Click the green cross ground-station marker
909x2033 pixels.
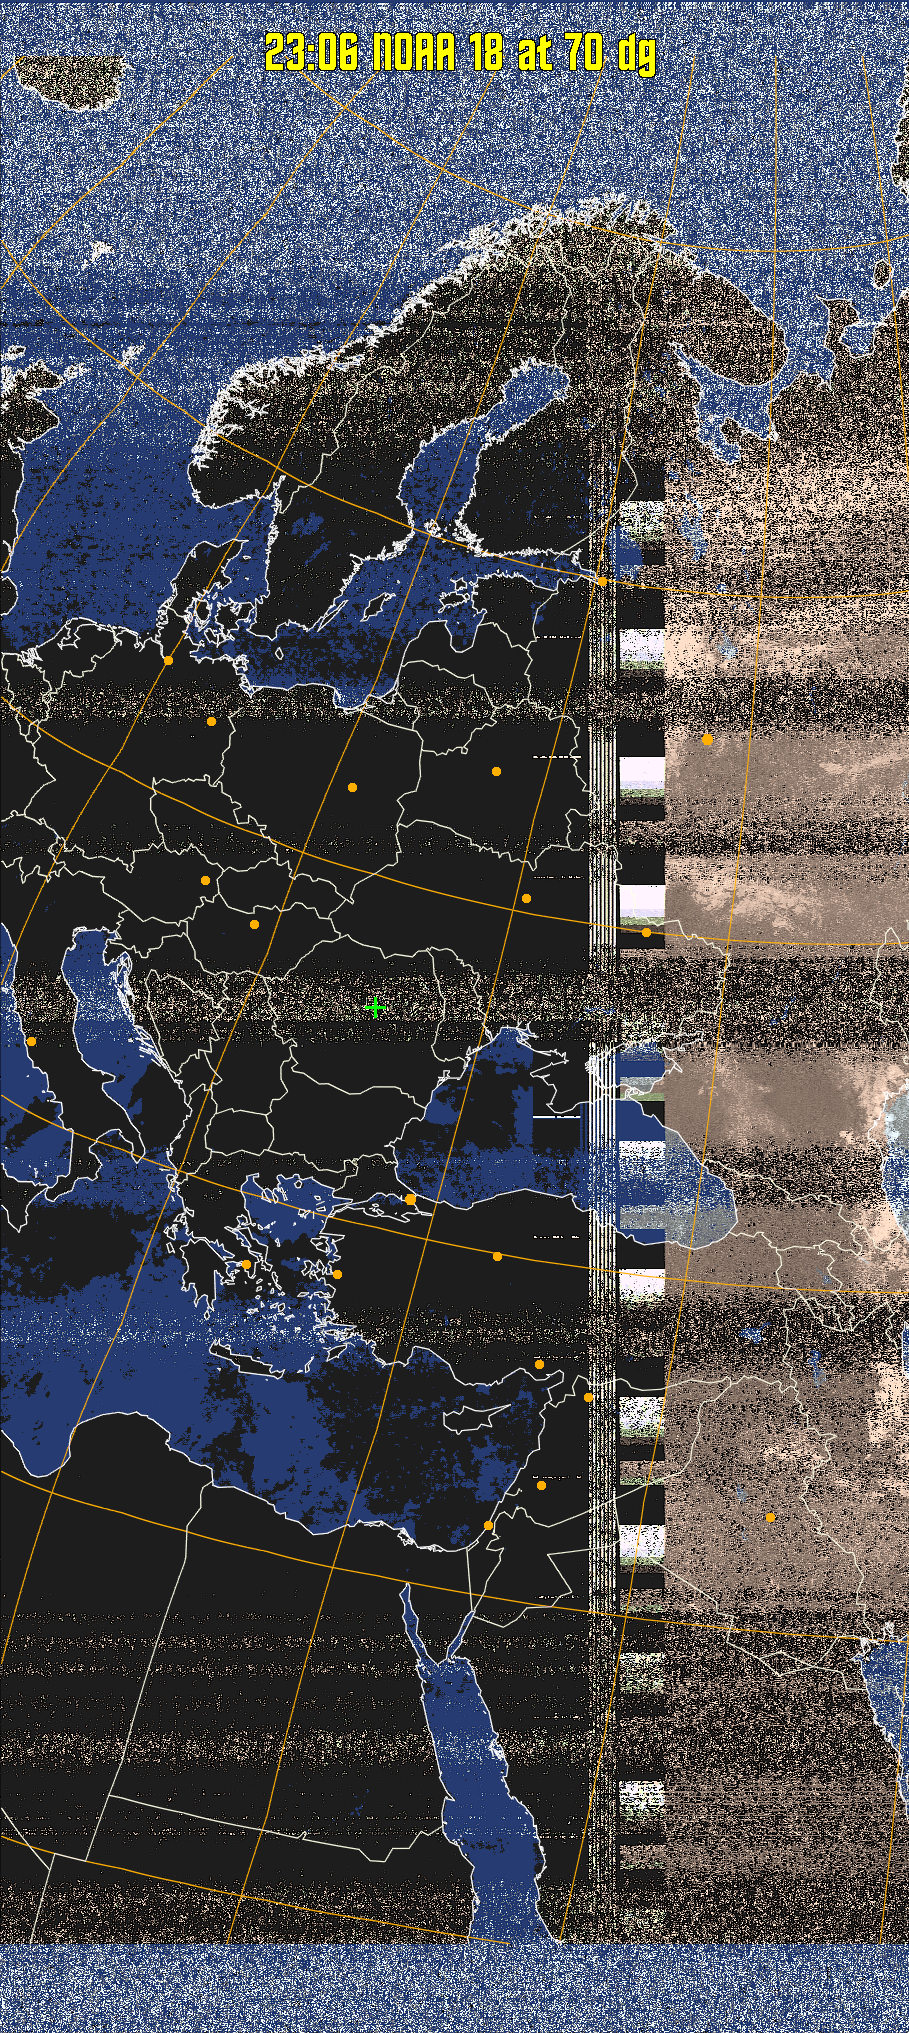click(x=376, y=1008)
